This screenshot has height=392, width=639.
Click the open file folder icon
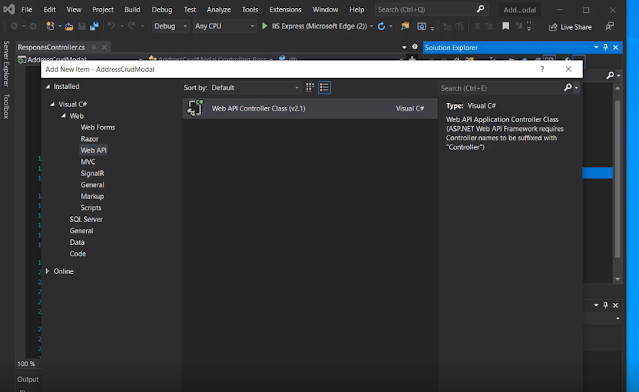point(69,26)
